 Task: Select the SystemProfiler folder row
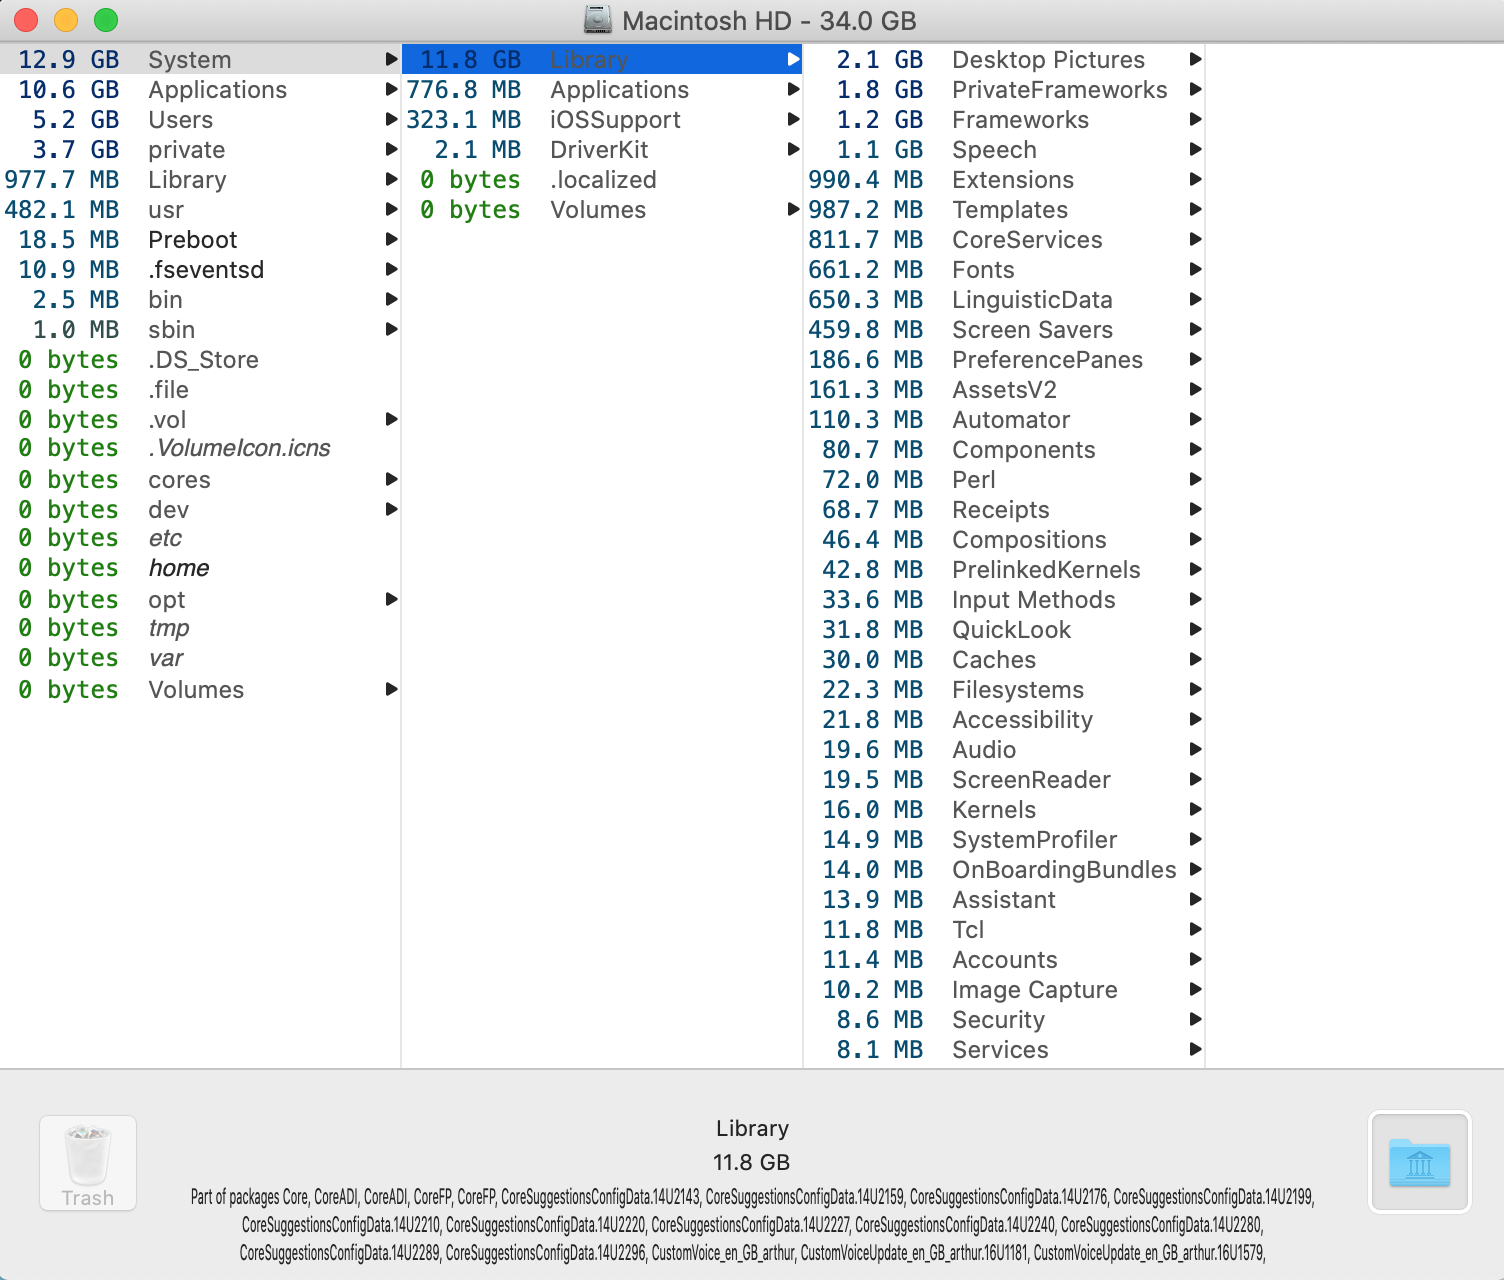1004,840
